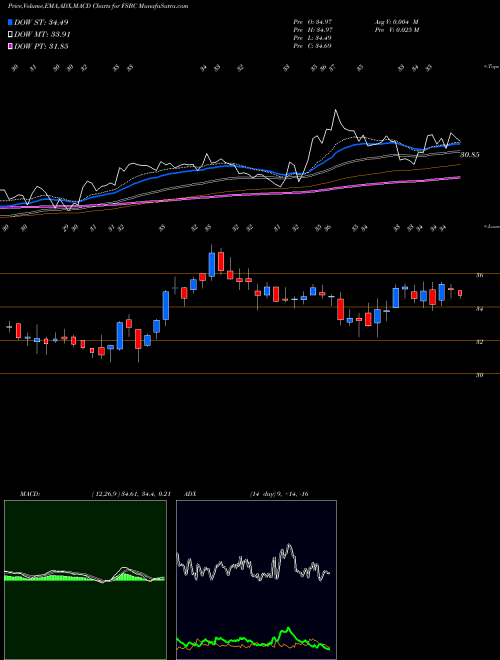Select the 'DOW MT: 33.91' legend label
The height and width of the screenshot is (660, 500).
(x=42, y=35)
